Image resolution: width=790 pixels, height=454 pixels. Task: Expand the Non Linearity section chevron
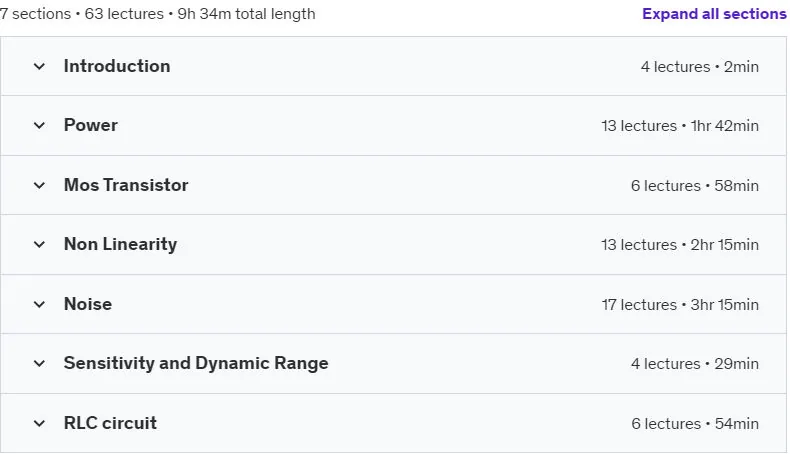[x=39, y=244]
